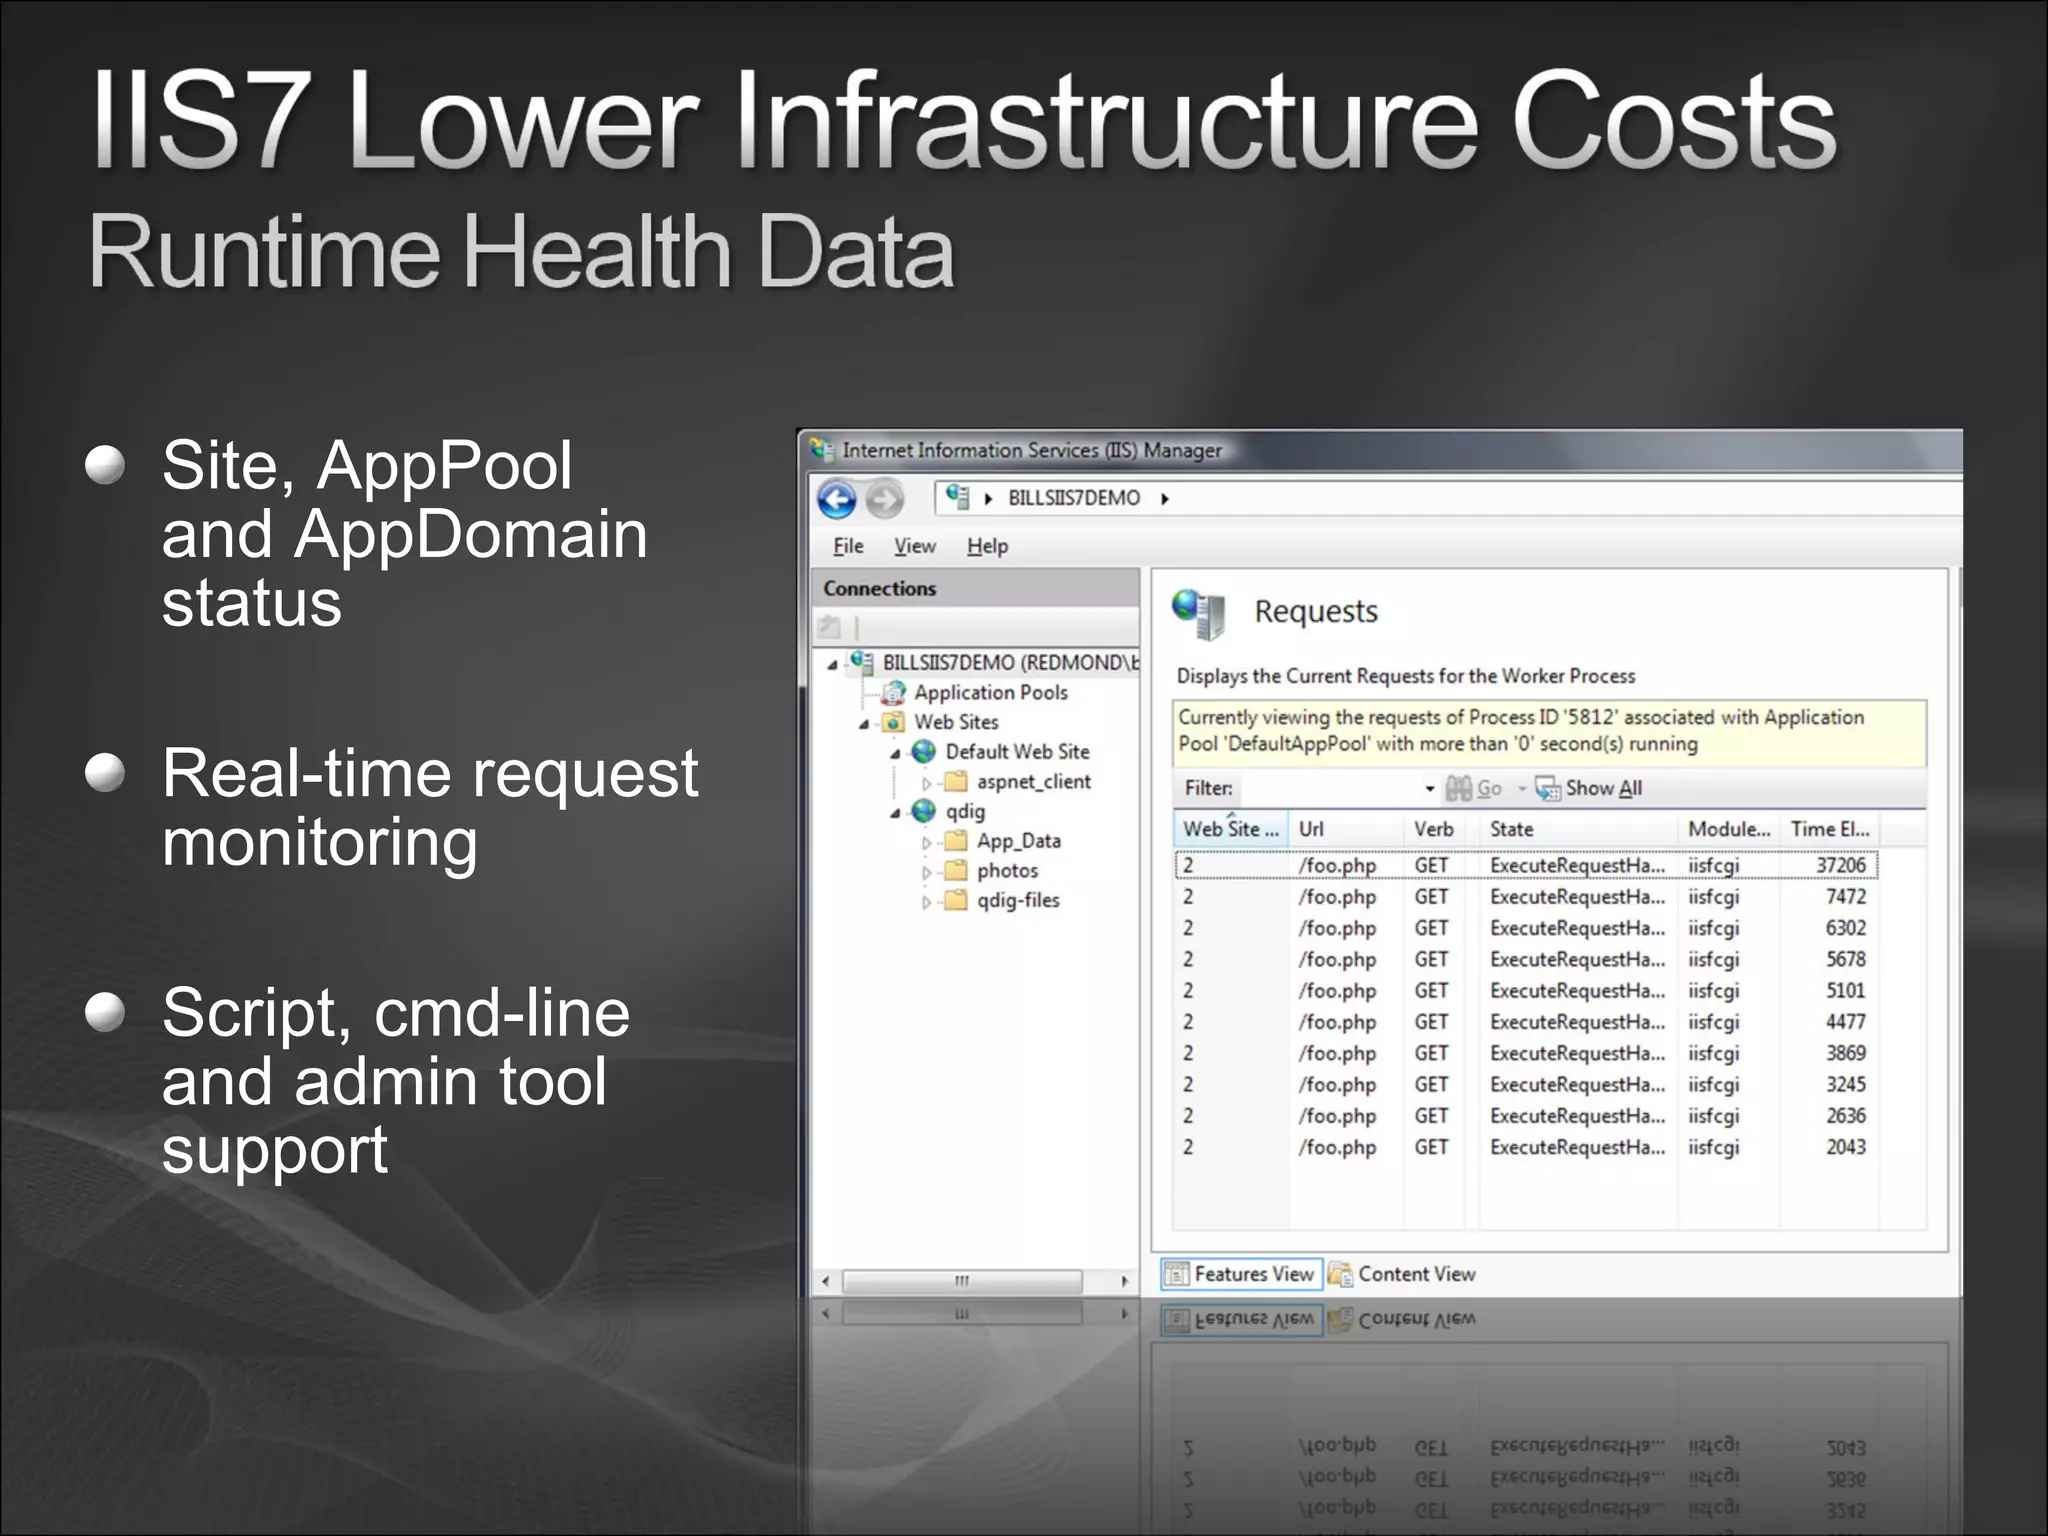Click the Go filter button
This screenshot has height=1536, width=2048.
1474,788
